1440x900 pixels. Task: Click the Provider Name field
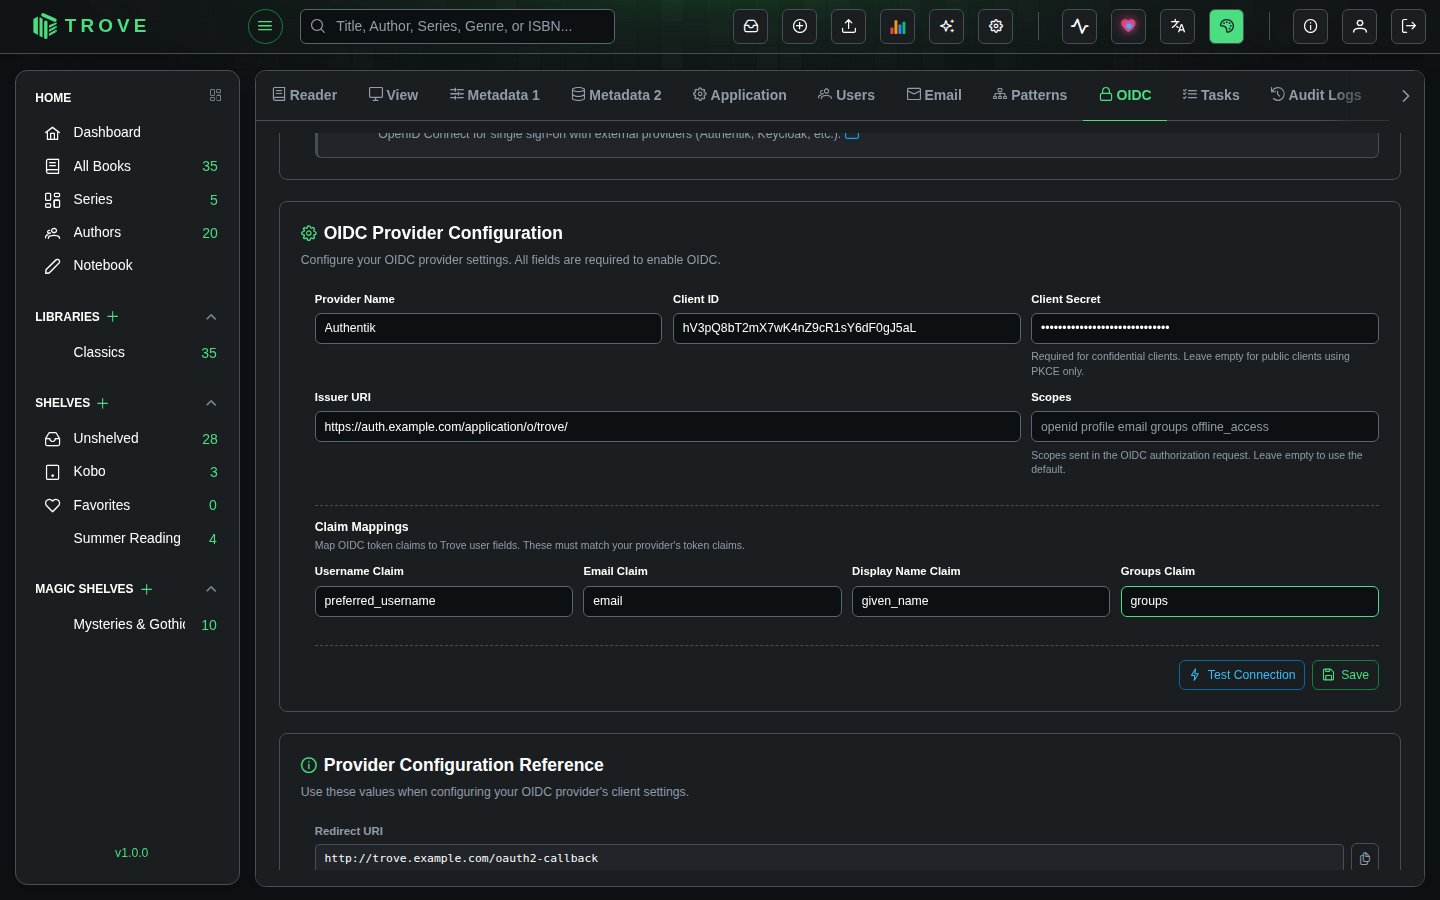click(488, 328)
